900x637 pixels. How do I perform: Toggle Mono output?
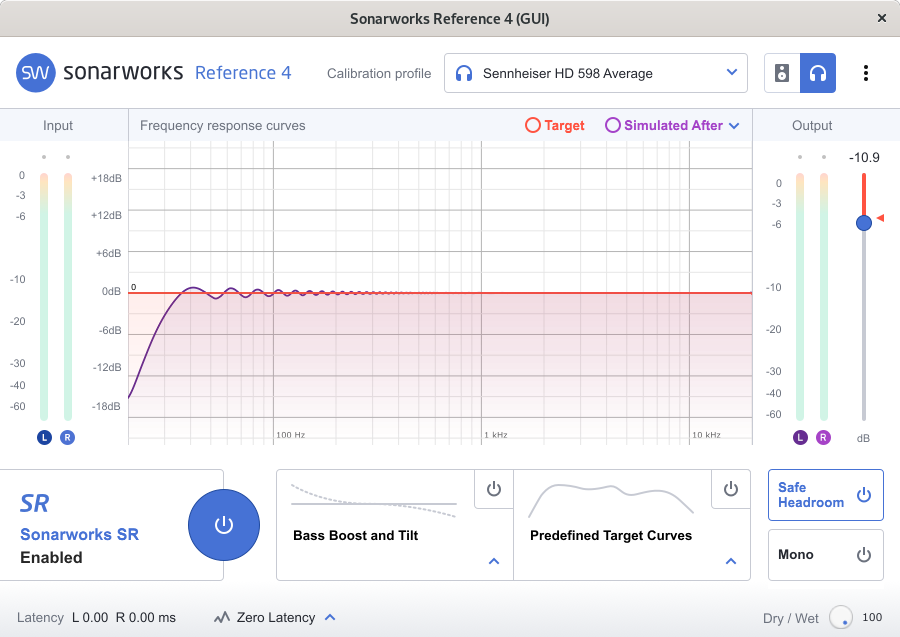point(825,554)
